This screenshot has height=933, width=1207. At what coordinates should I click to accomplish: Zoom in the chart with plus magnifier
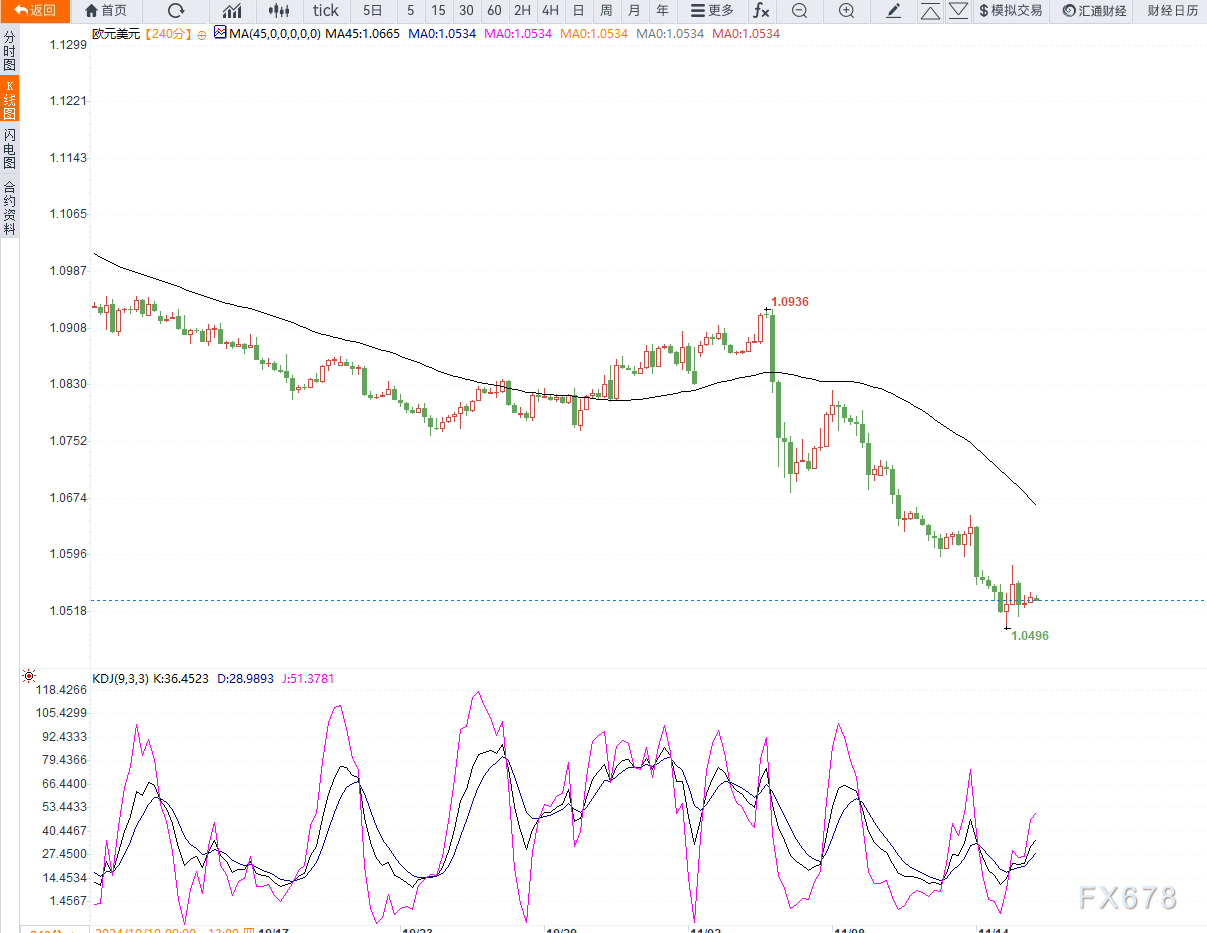(x=846, y=11)
